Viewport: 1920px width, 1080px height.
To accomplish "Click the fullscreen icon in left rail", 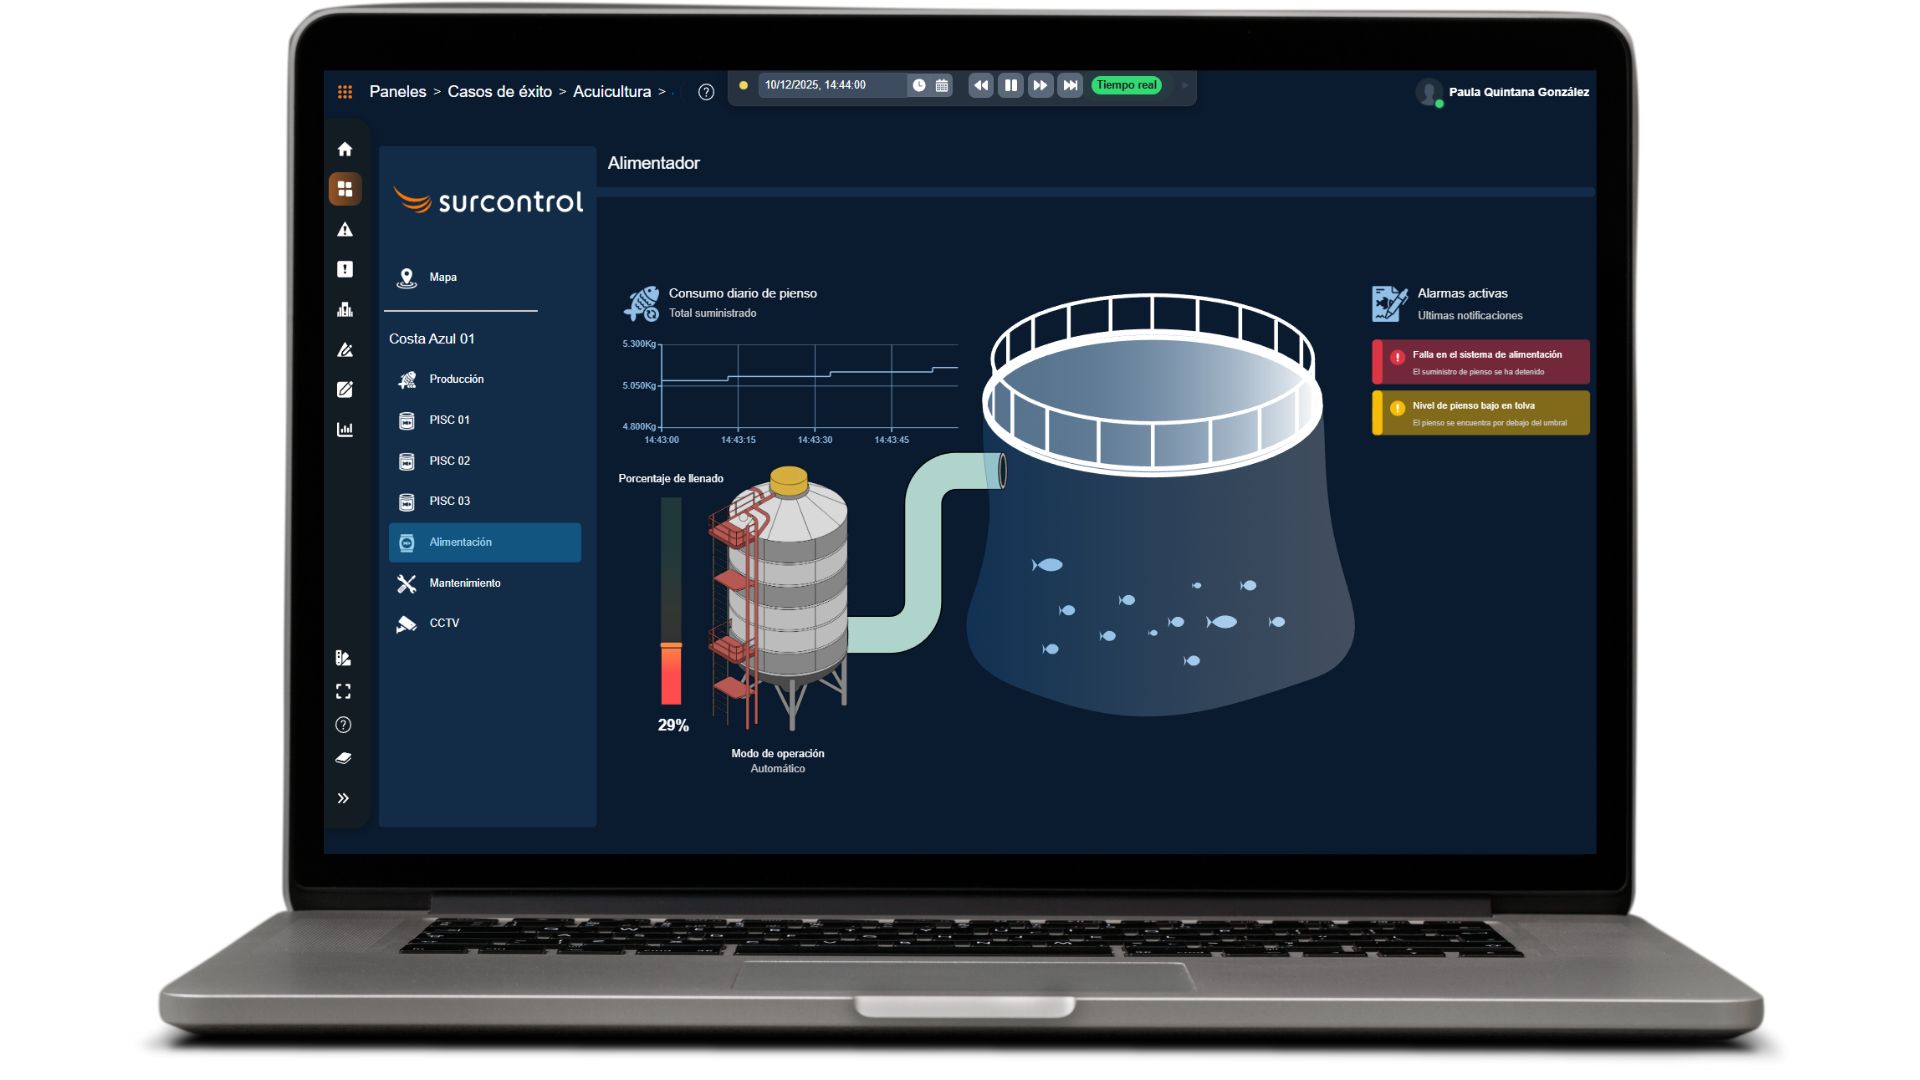I will pos(343,692).
